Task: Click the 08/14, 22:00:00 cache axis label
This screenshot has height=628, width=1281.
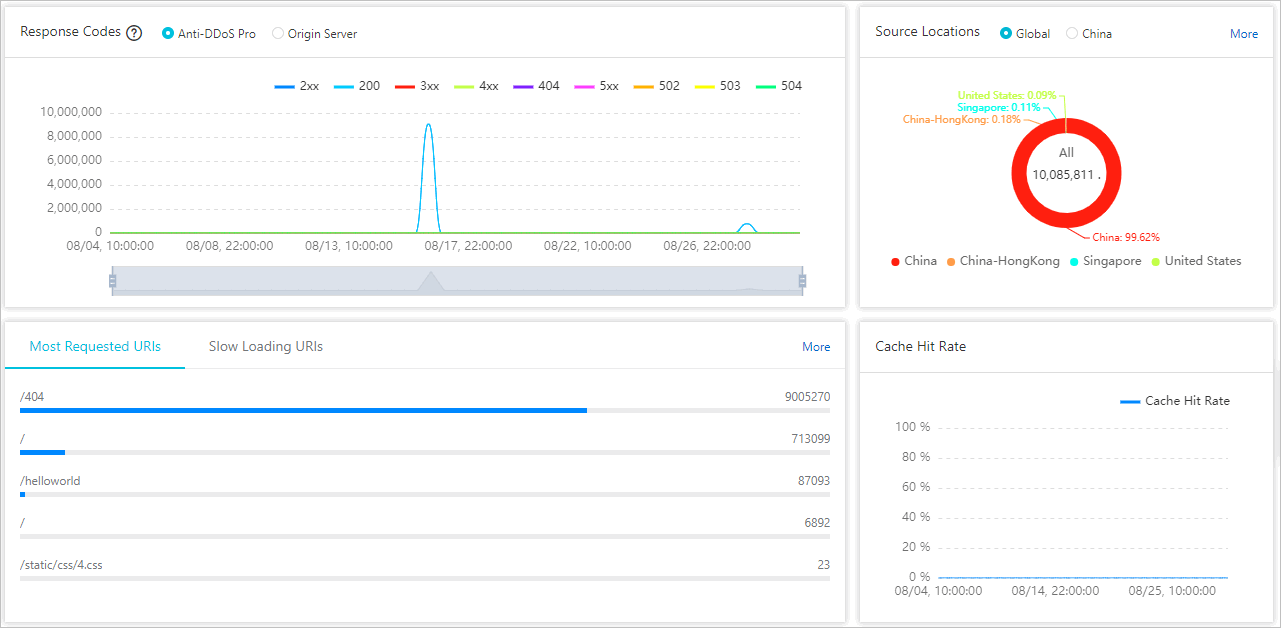Action: (1055, 591)
